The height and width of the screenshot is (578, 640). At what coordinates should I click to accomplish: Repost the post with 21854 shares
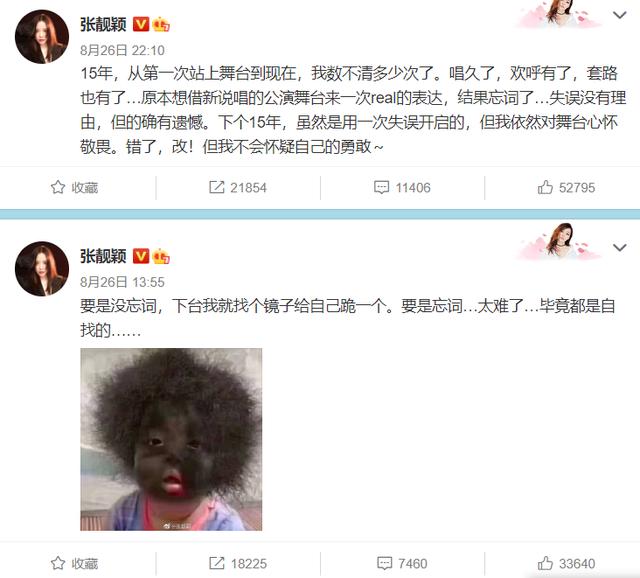(238, 187)
